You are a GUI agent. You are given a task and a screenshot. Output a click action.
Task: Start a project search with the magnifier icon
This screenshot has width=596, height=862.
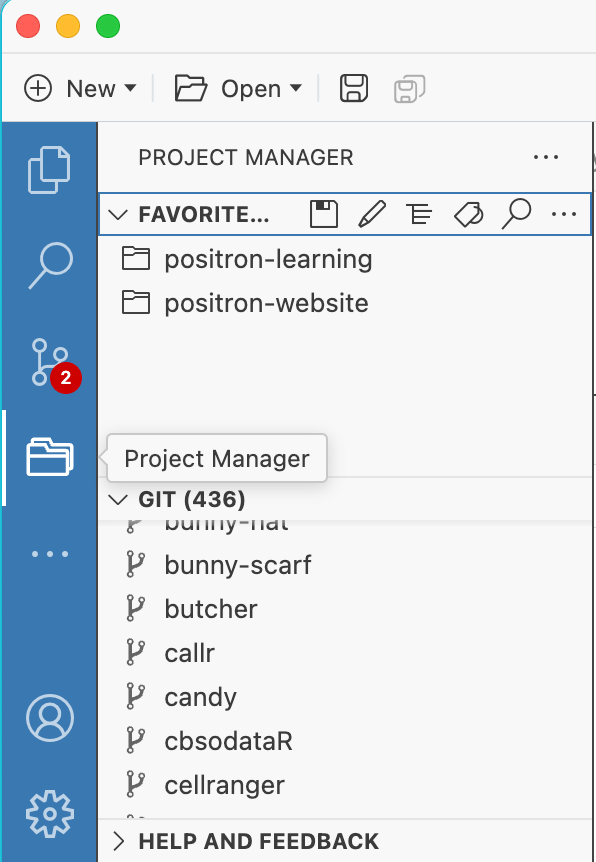click(516, 213)
